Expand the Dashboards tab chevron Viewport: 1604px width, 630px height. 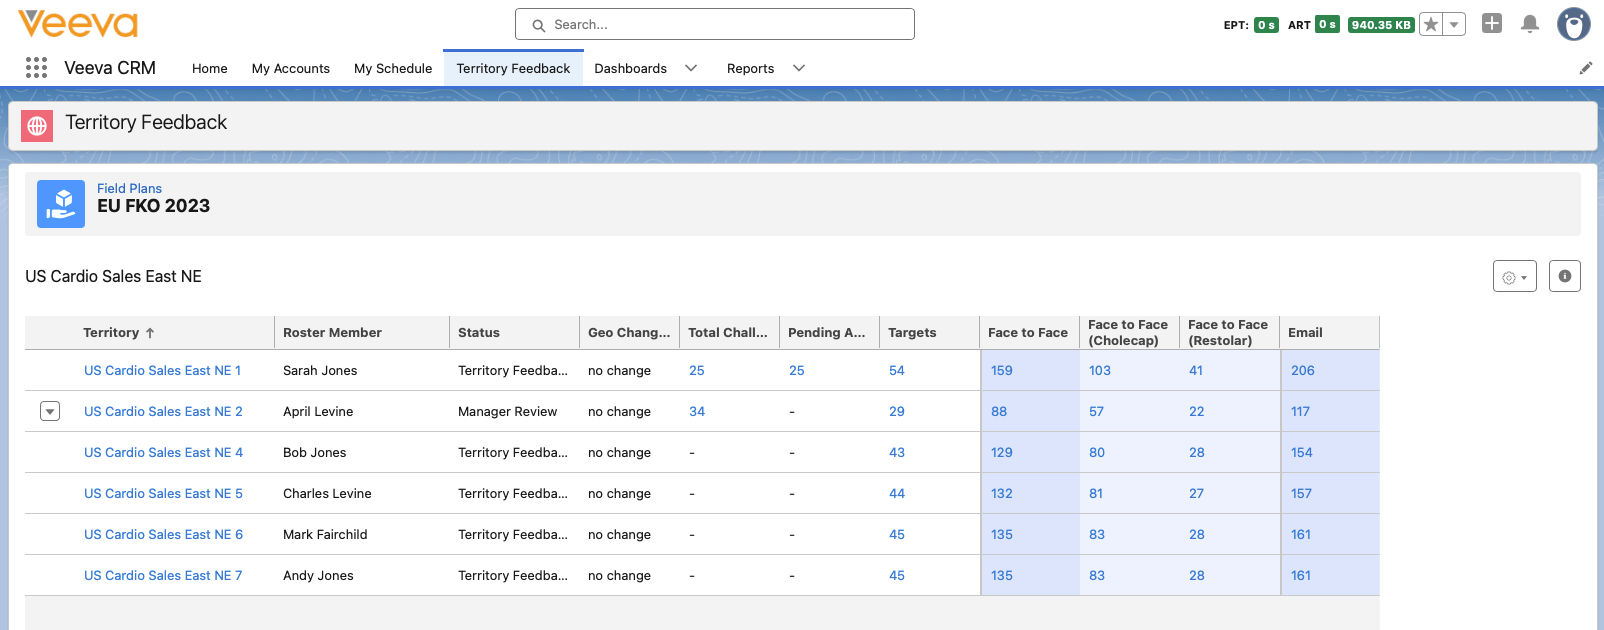click(x=691, y=68)
